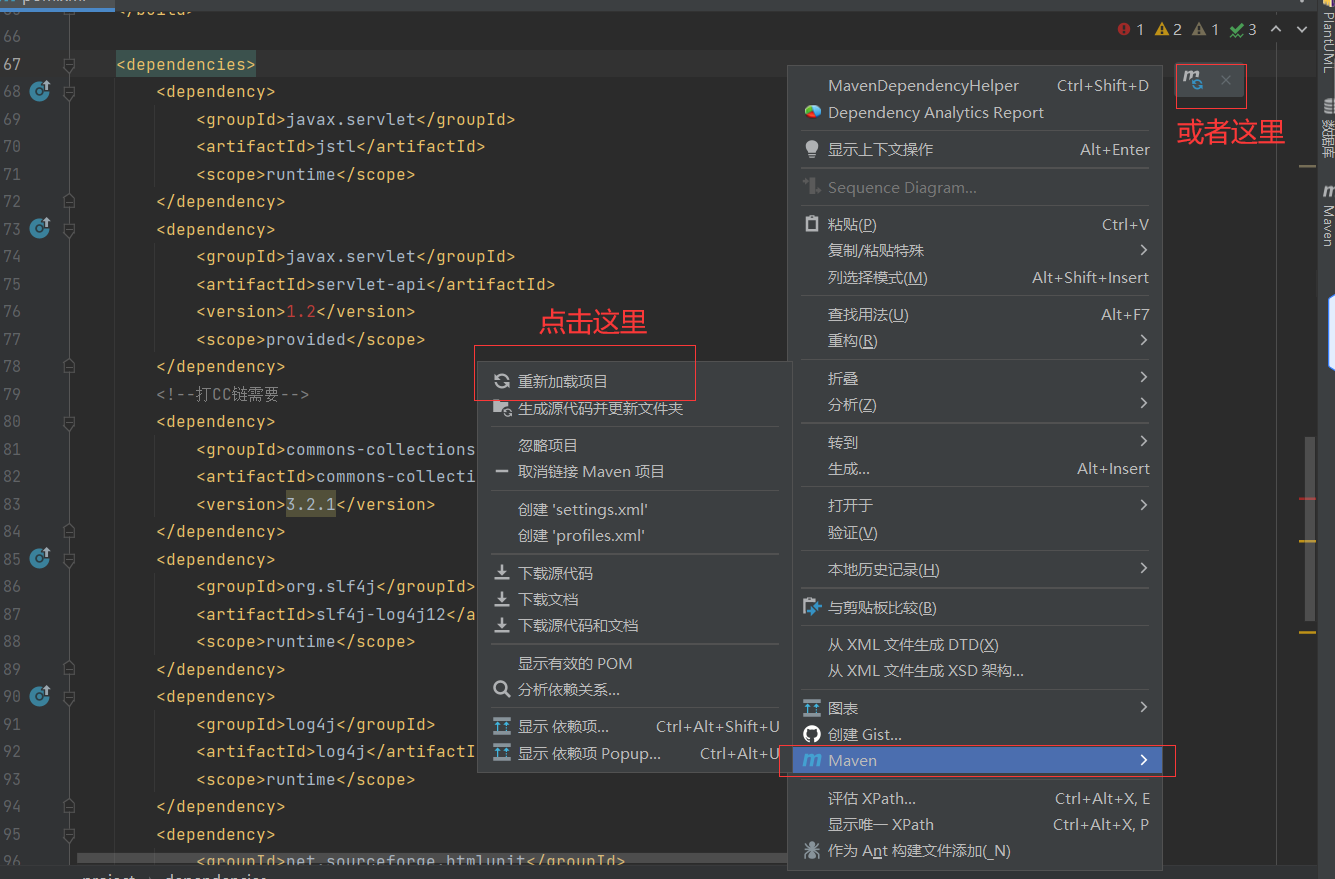Click gutter dependency icon on line 90

(x=39, y=695)
